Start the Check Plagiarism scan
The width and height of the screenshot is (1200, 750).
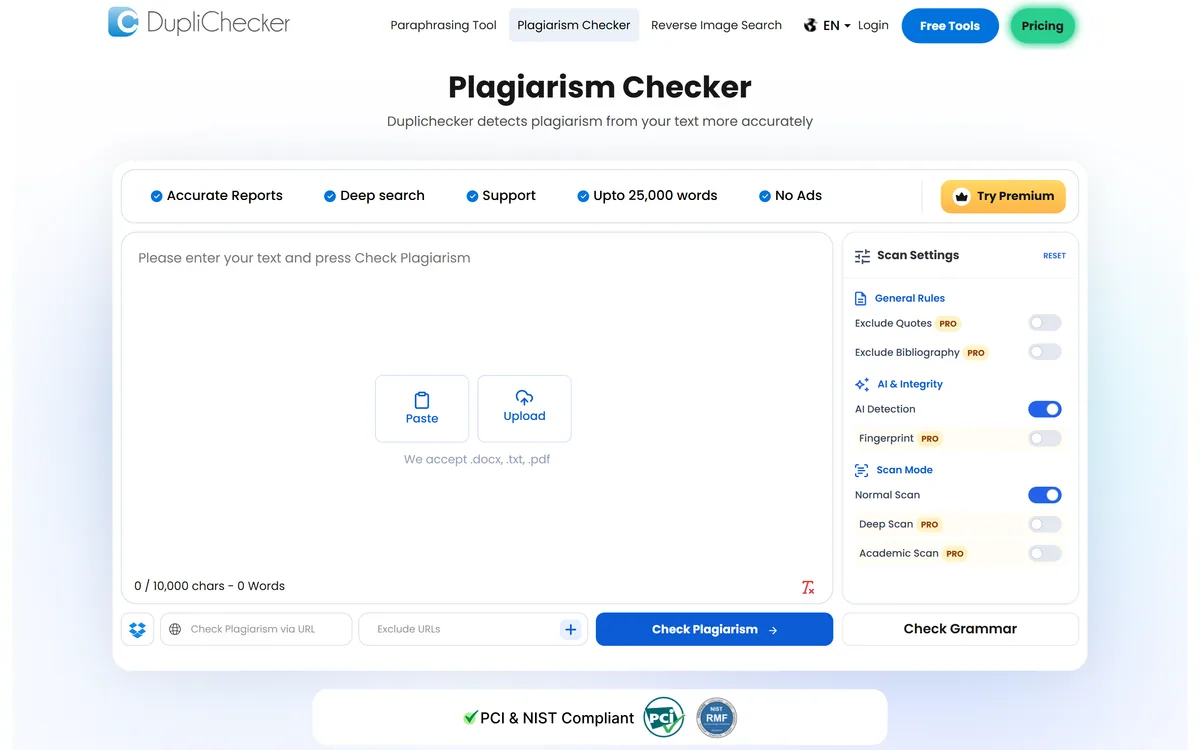click(714, 629)
